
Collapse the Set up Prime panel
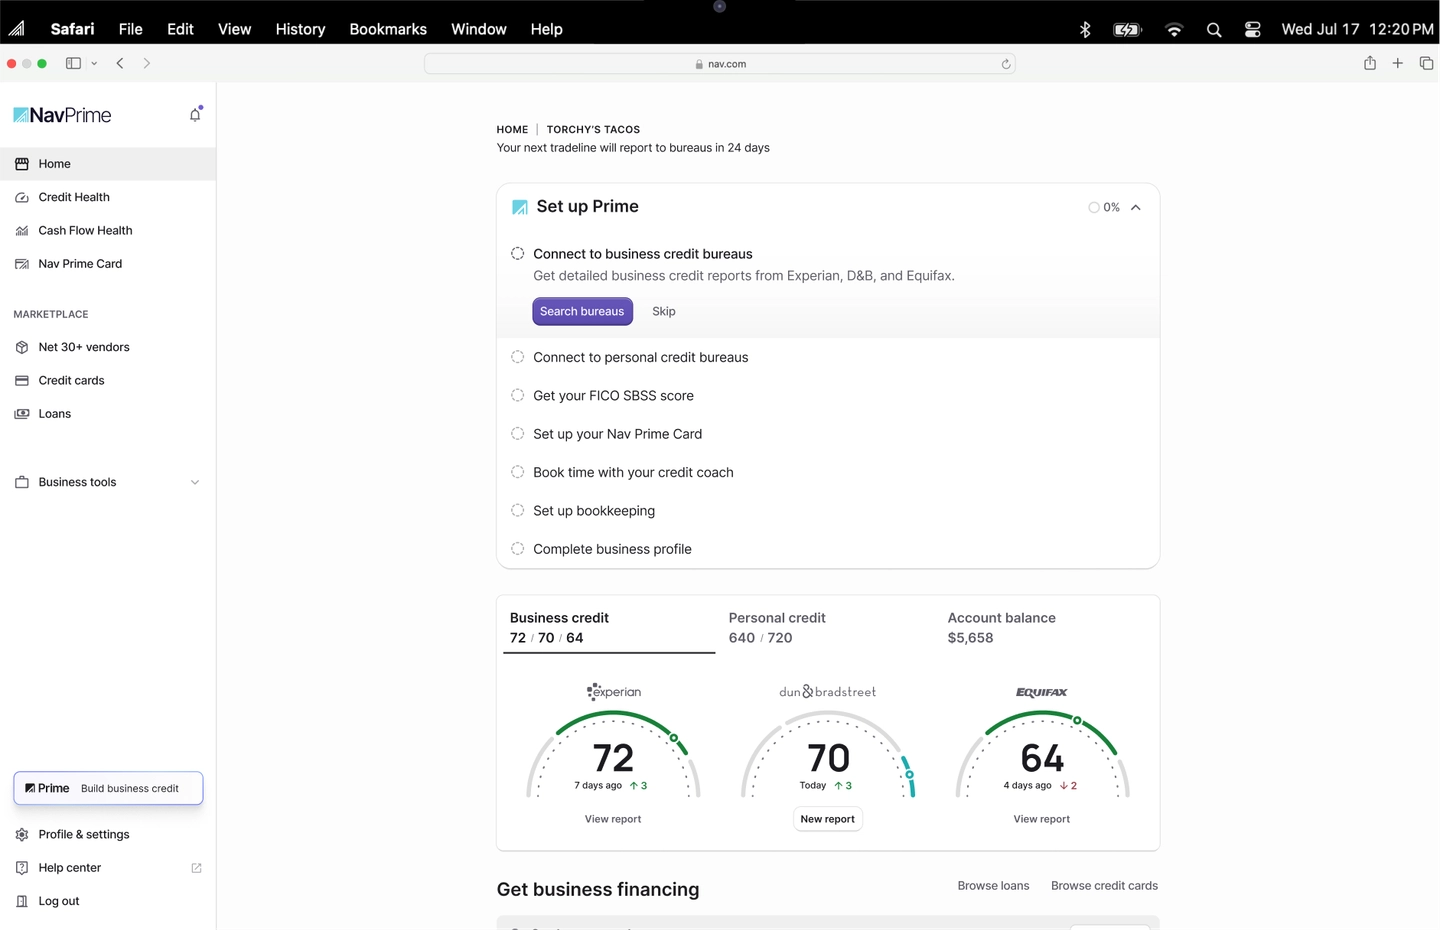1136,208
